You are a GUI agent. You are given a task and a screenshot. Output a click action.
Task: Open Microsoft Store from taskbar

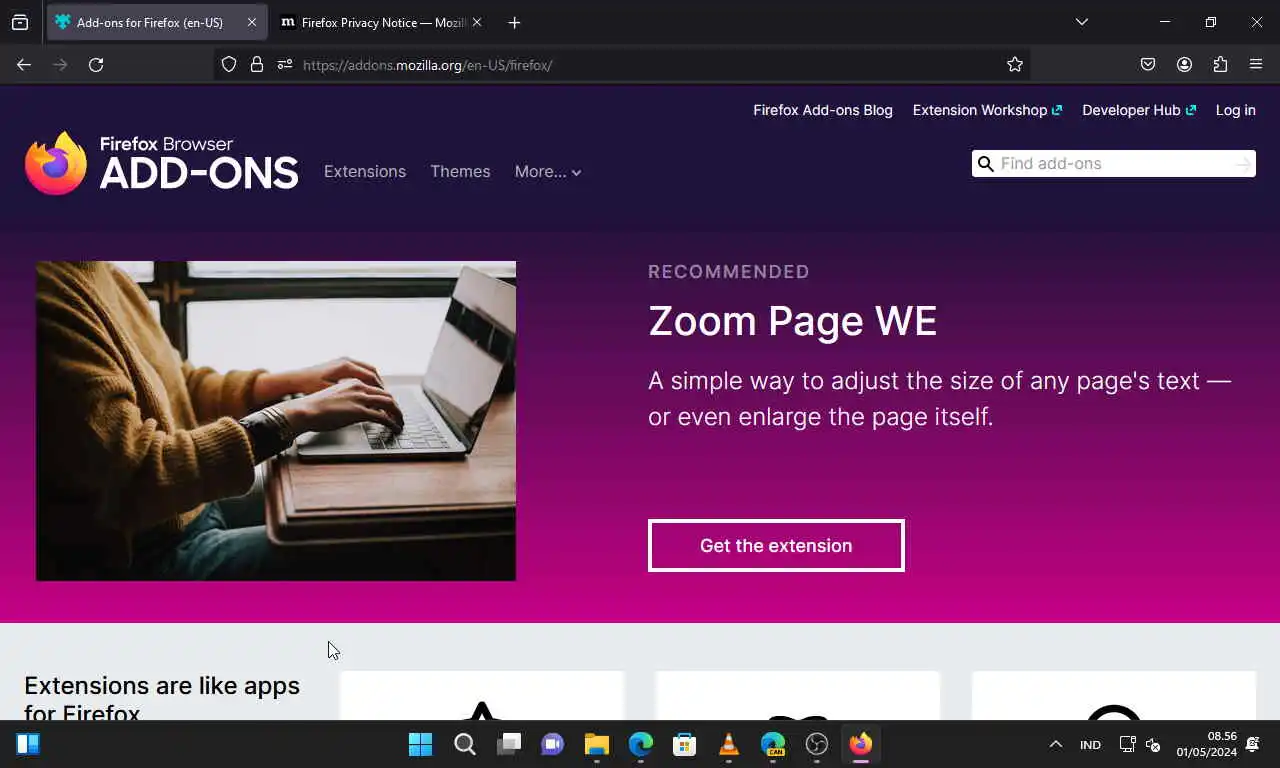(x=685, y=744)
